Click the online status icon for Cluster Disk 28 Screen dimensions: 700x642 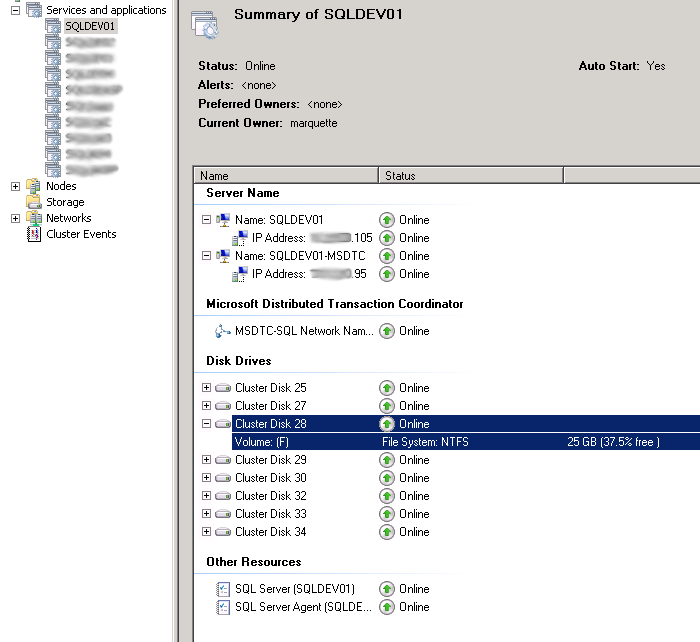pyautogui.click(x=387, y=424)
